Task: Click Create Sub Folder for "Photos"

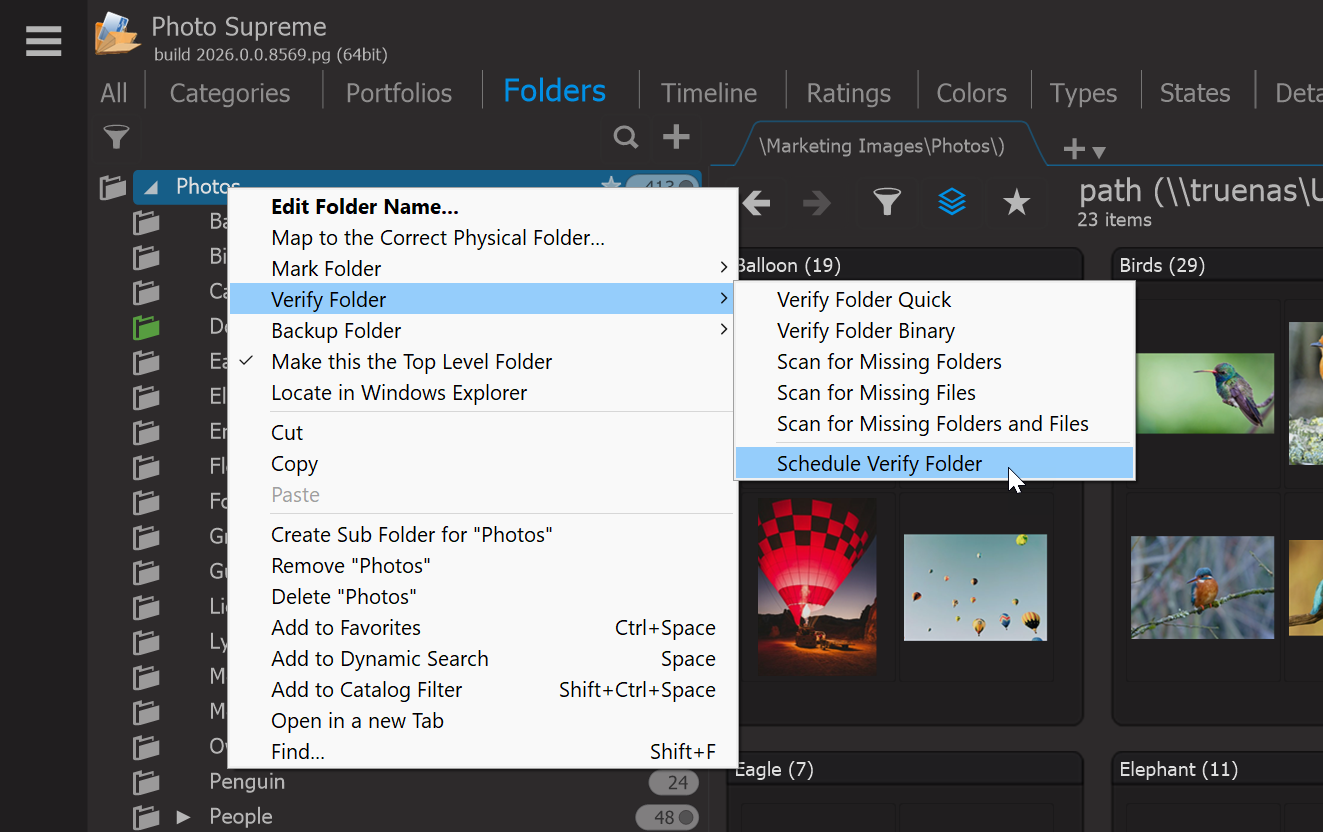Action: (x=484, y=534)
